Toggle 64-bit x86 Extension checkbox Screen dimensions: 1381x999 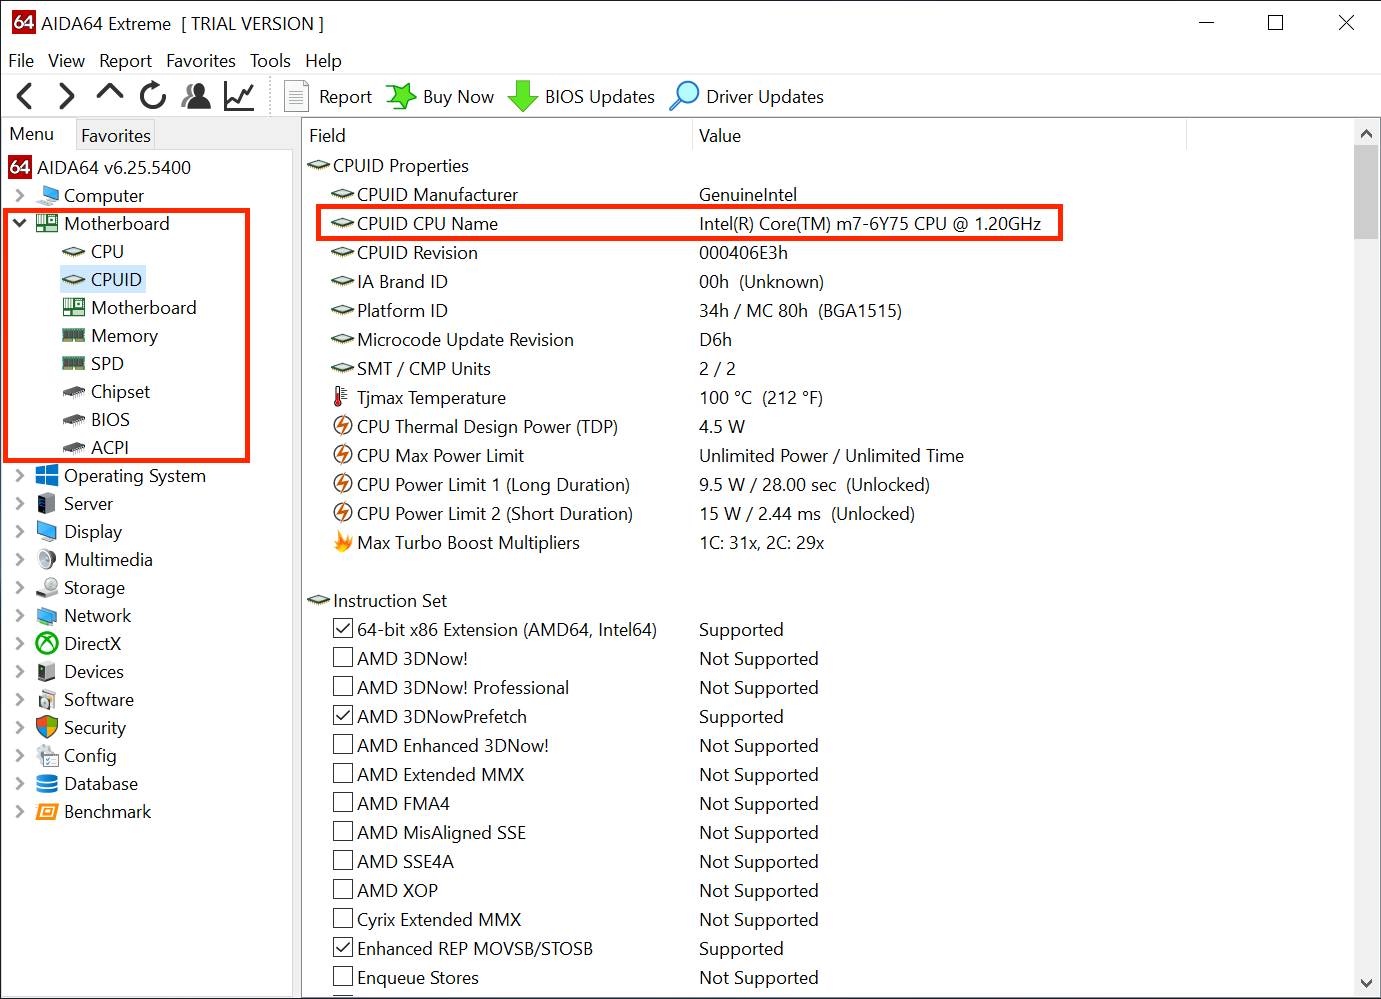coord(343,629)
